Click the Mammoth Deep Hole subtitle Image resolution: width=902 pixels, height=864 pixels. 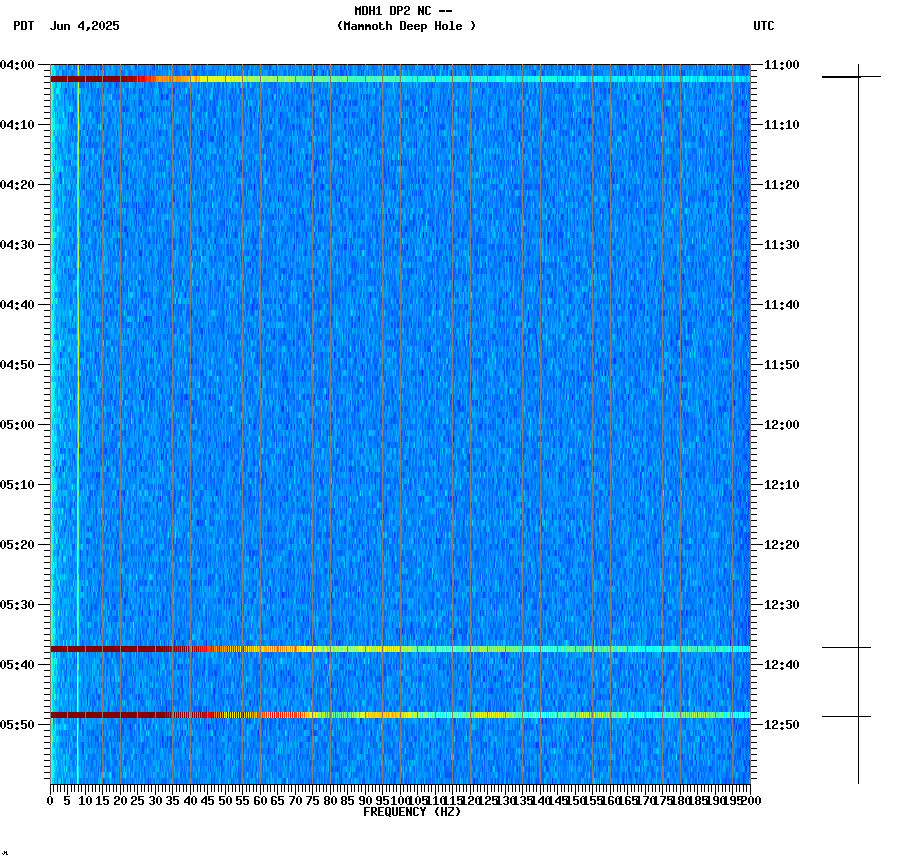point(406,27)
